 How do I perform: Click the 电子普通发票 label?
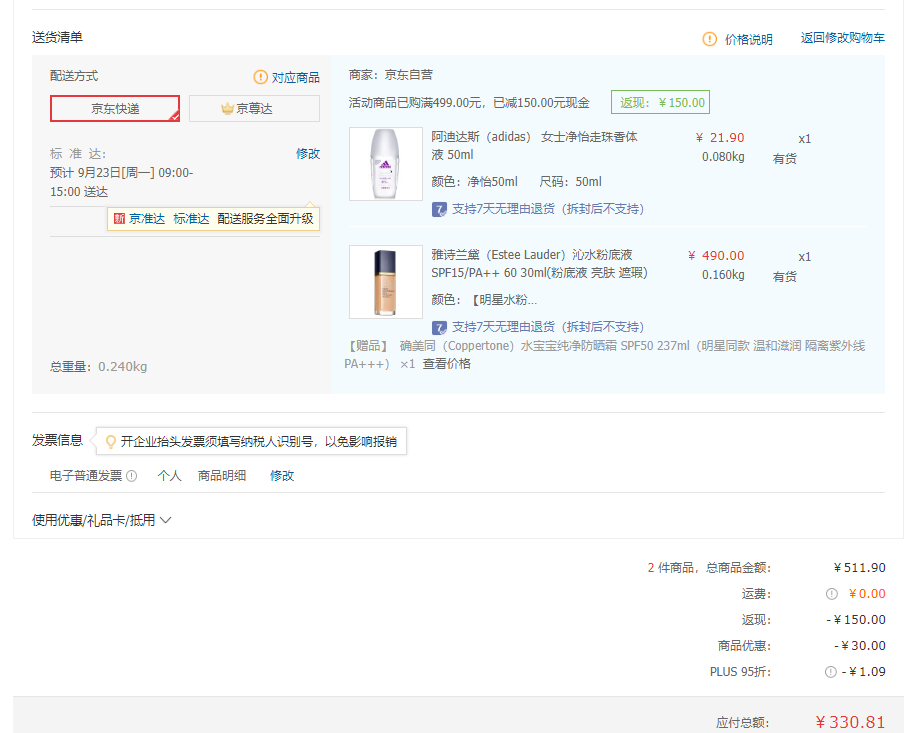(86, 475)
